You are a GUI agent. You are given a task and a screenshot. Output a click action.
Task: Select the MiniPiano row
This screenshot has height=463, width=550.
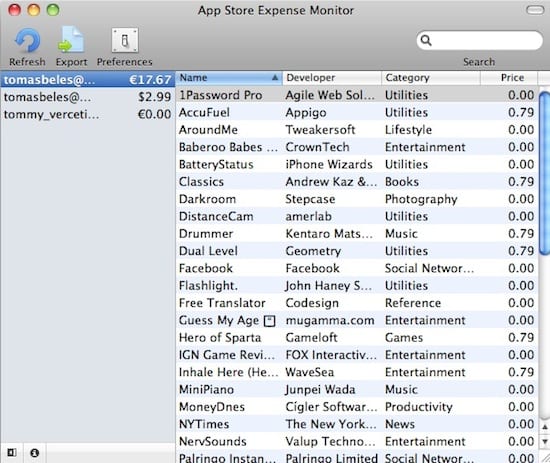click(357, 389)
